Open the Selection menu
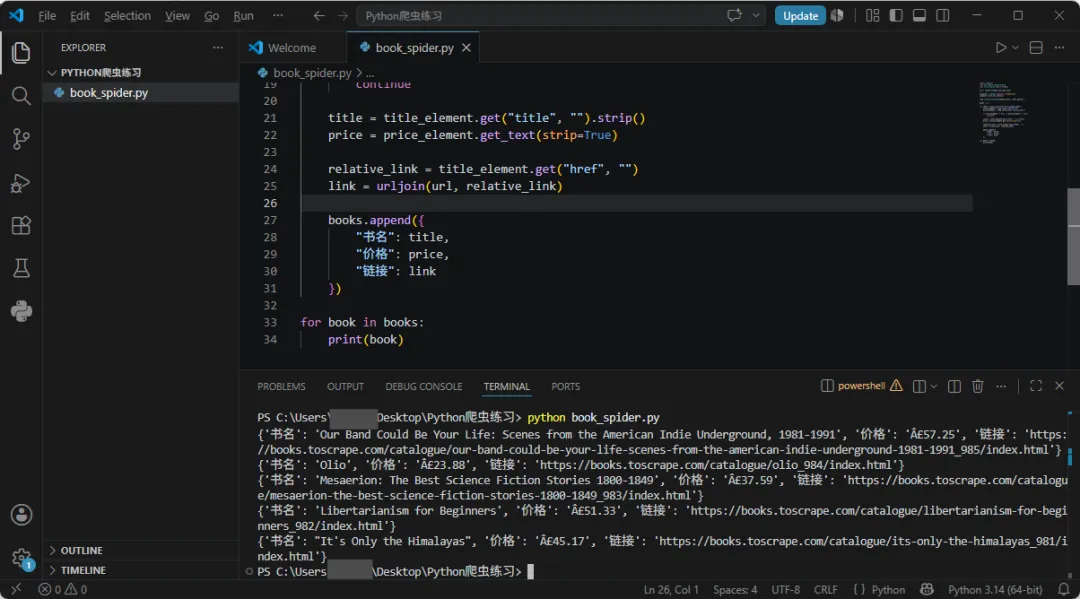 click(x=127, y=15)
